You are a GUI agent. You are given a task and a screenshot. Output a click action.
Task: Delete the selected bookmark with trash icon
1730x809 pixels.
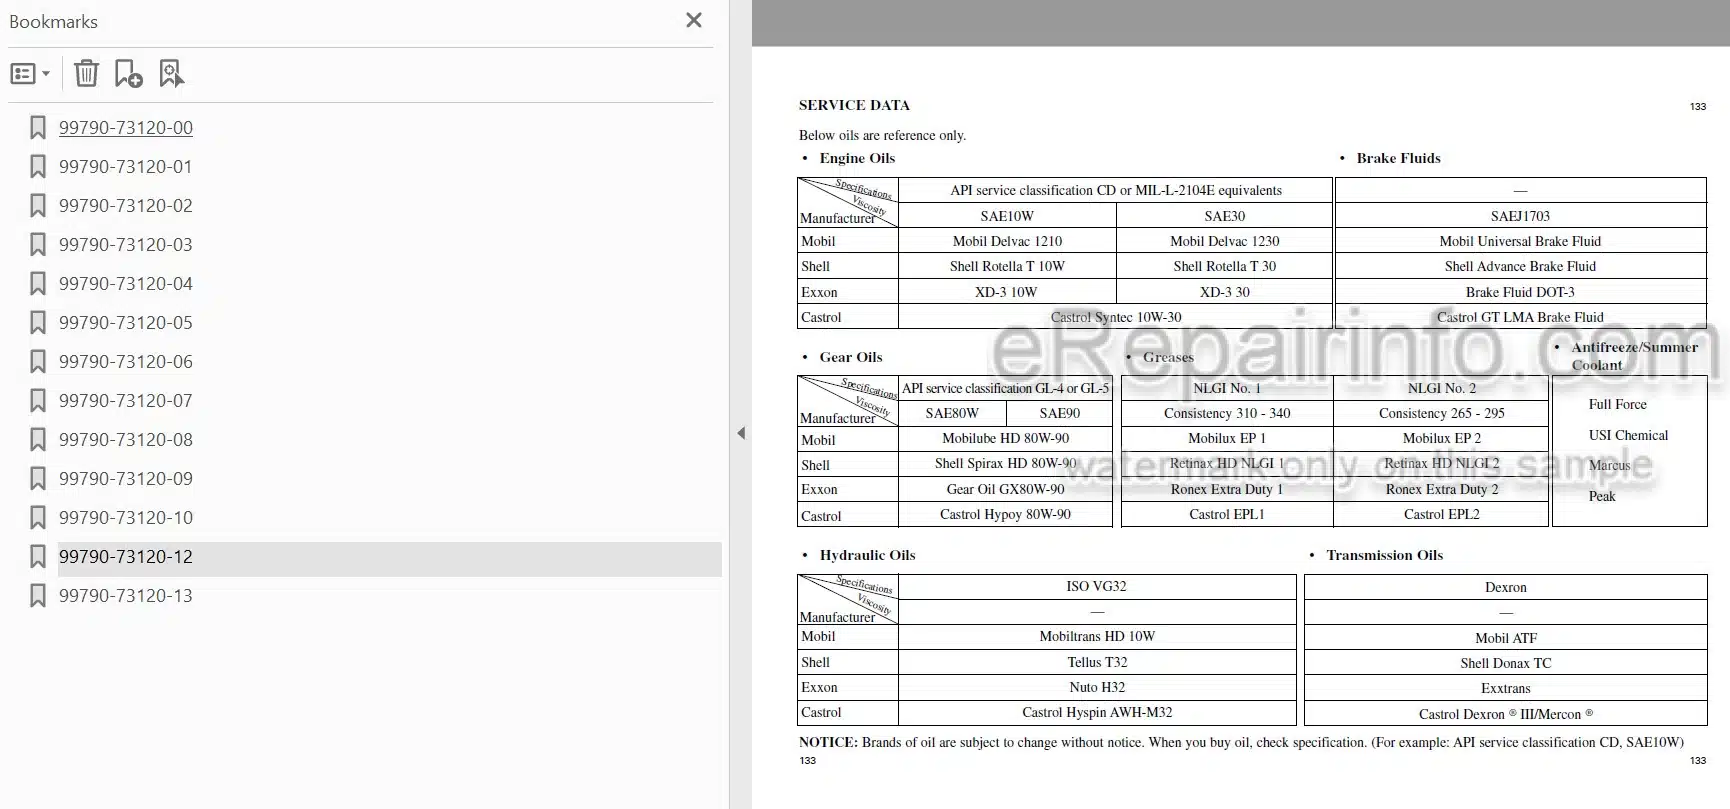[87, 73]
